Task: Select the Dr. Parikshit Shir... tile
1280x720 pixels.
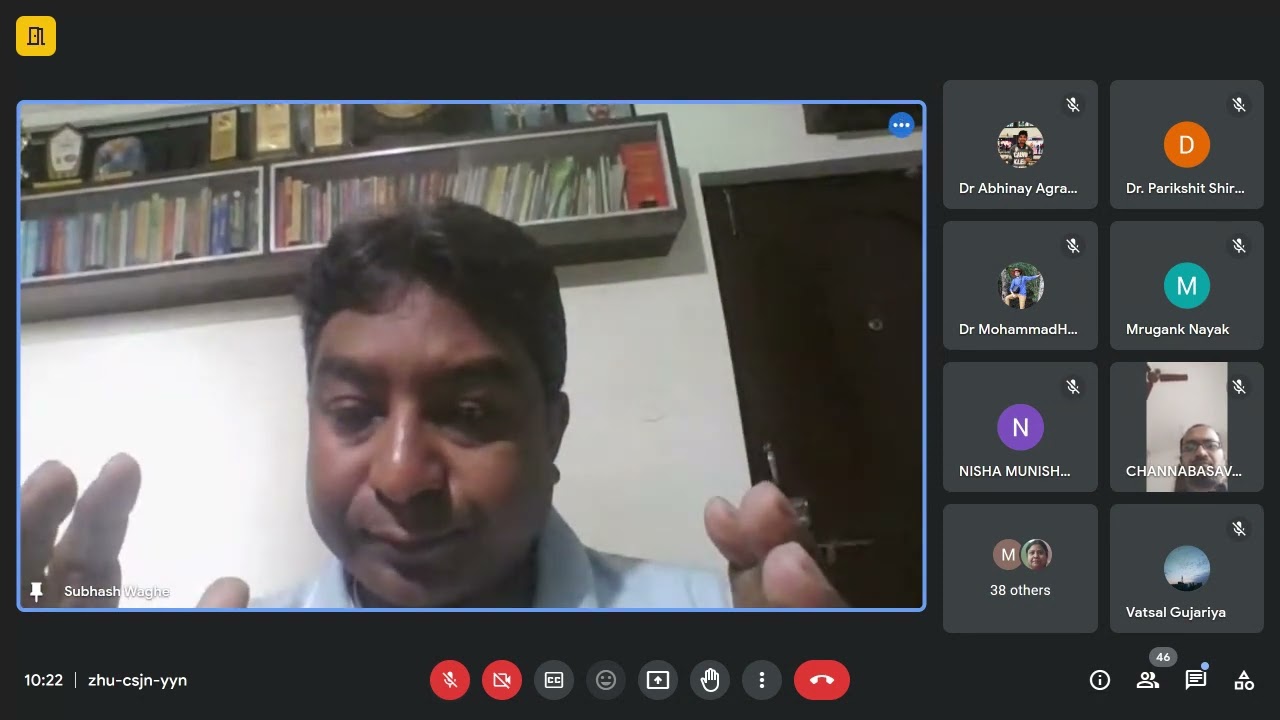Action: (x=1187, y=145)
